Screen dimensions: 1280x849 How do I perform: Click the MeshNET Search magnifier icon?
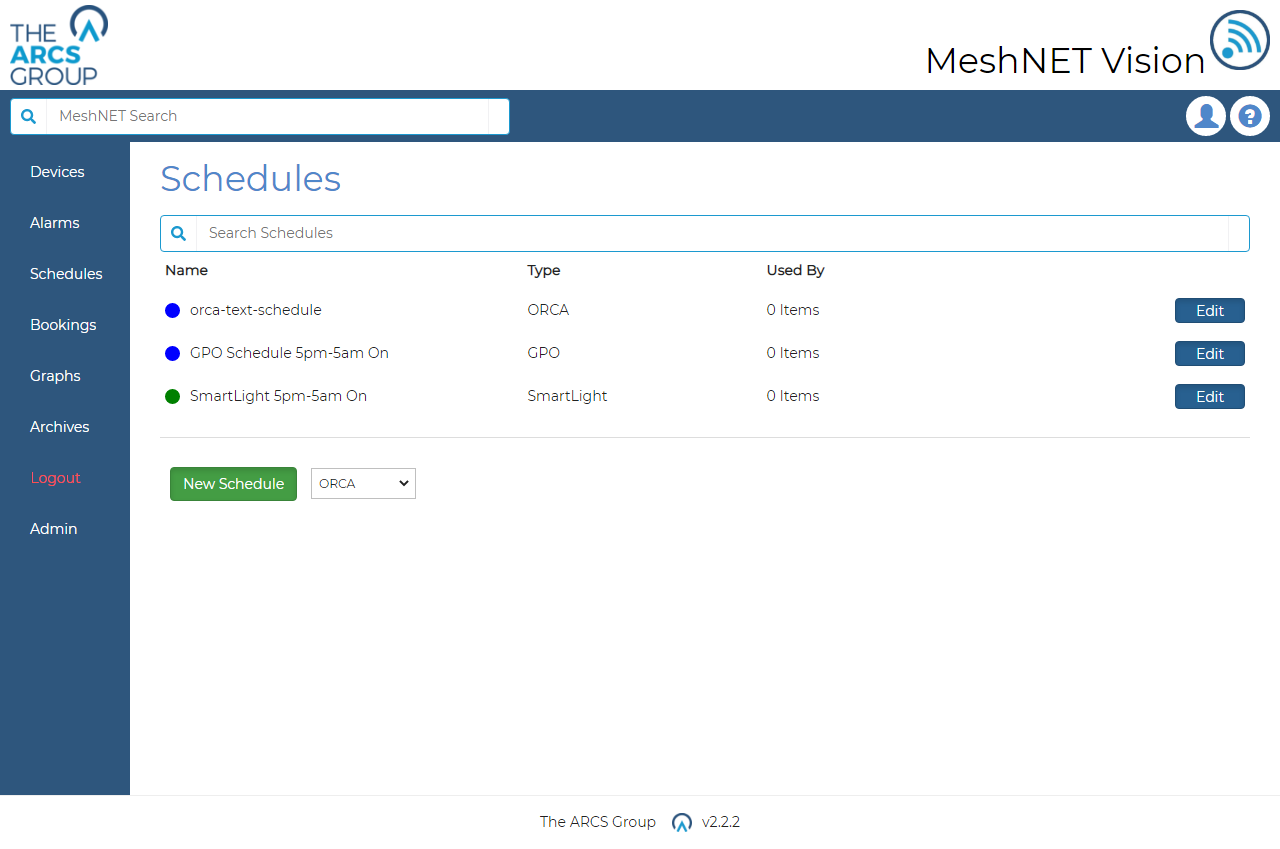(x=29, y=116)
